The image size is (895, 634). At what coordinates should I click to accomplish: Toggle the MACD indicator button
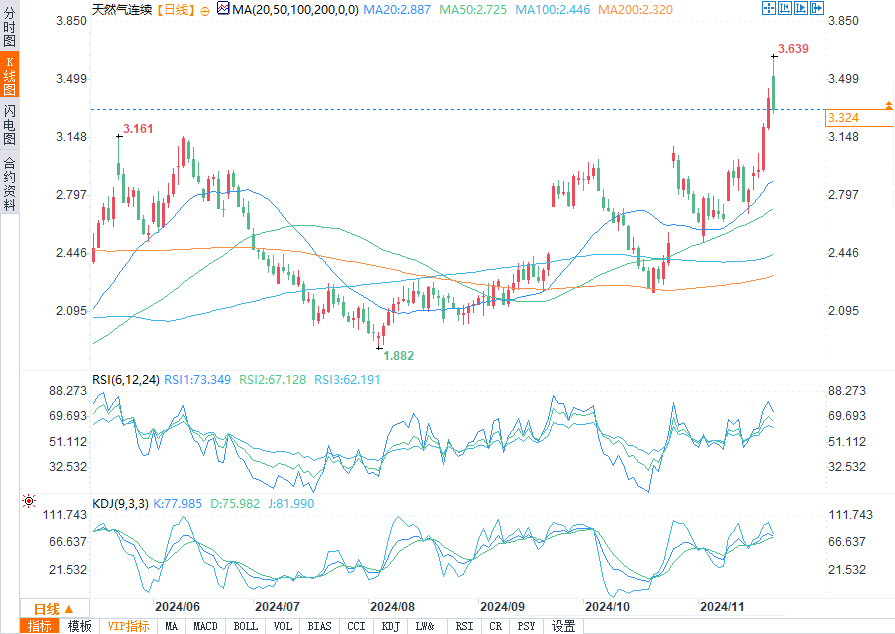point(205,626)
